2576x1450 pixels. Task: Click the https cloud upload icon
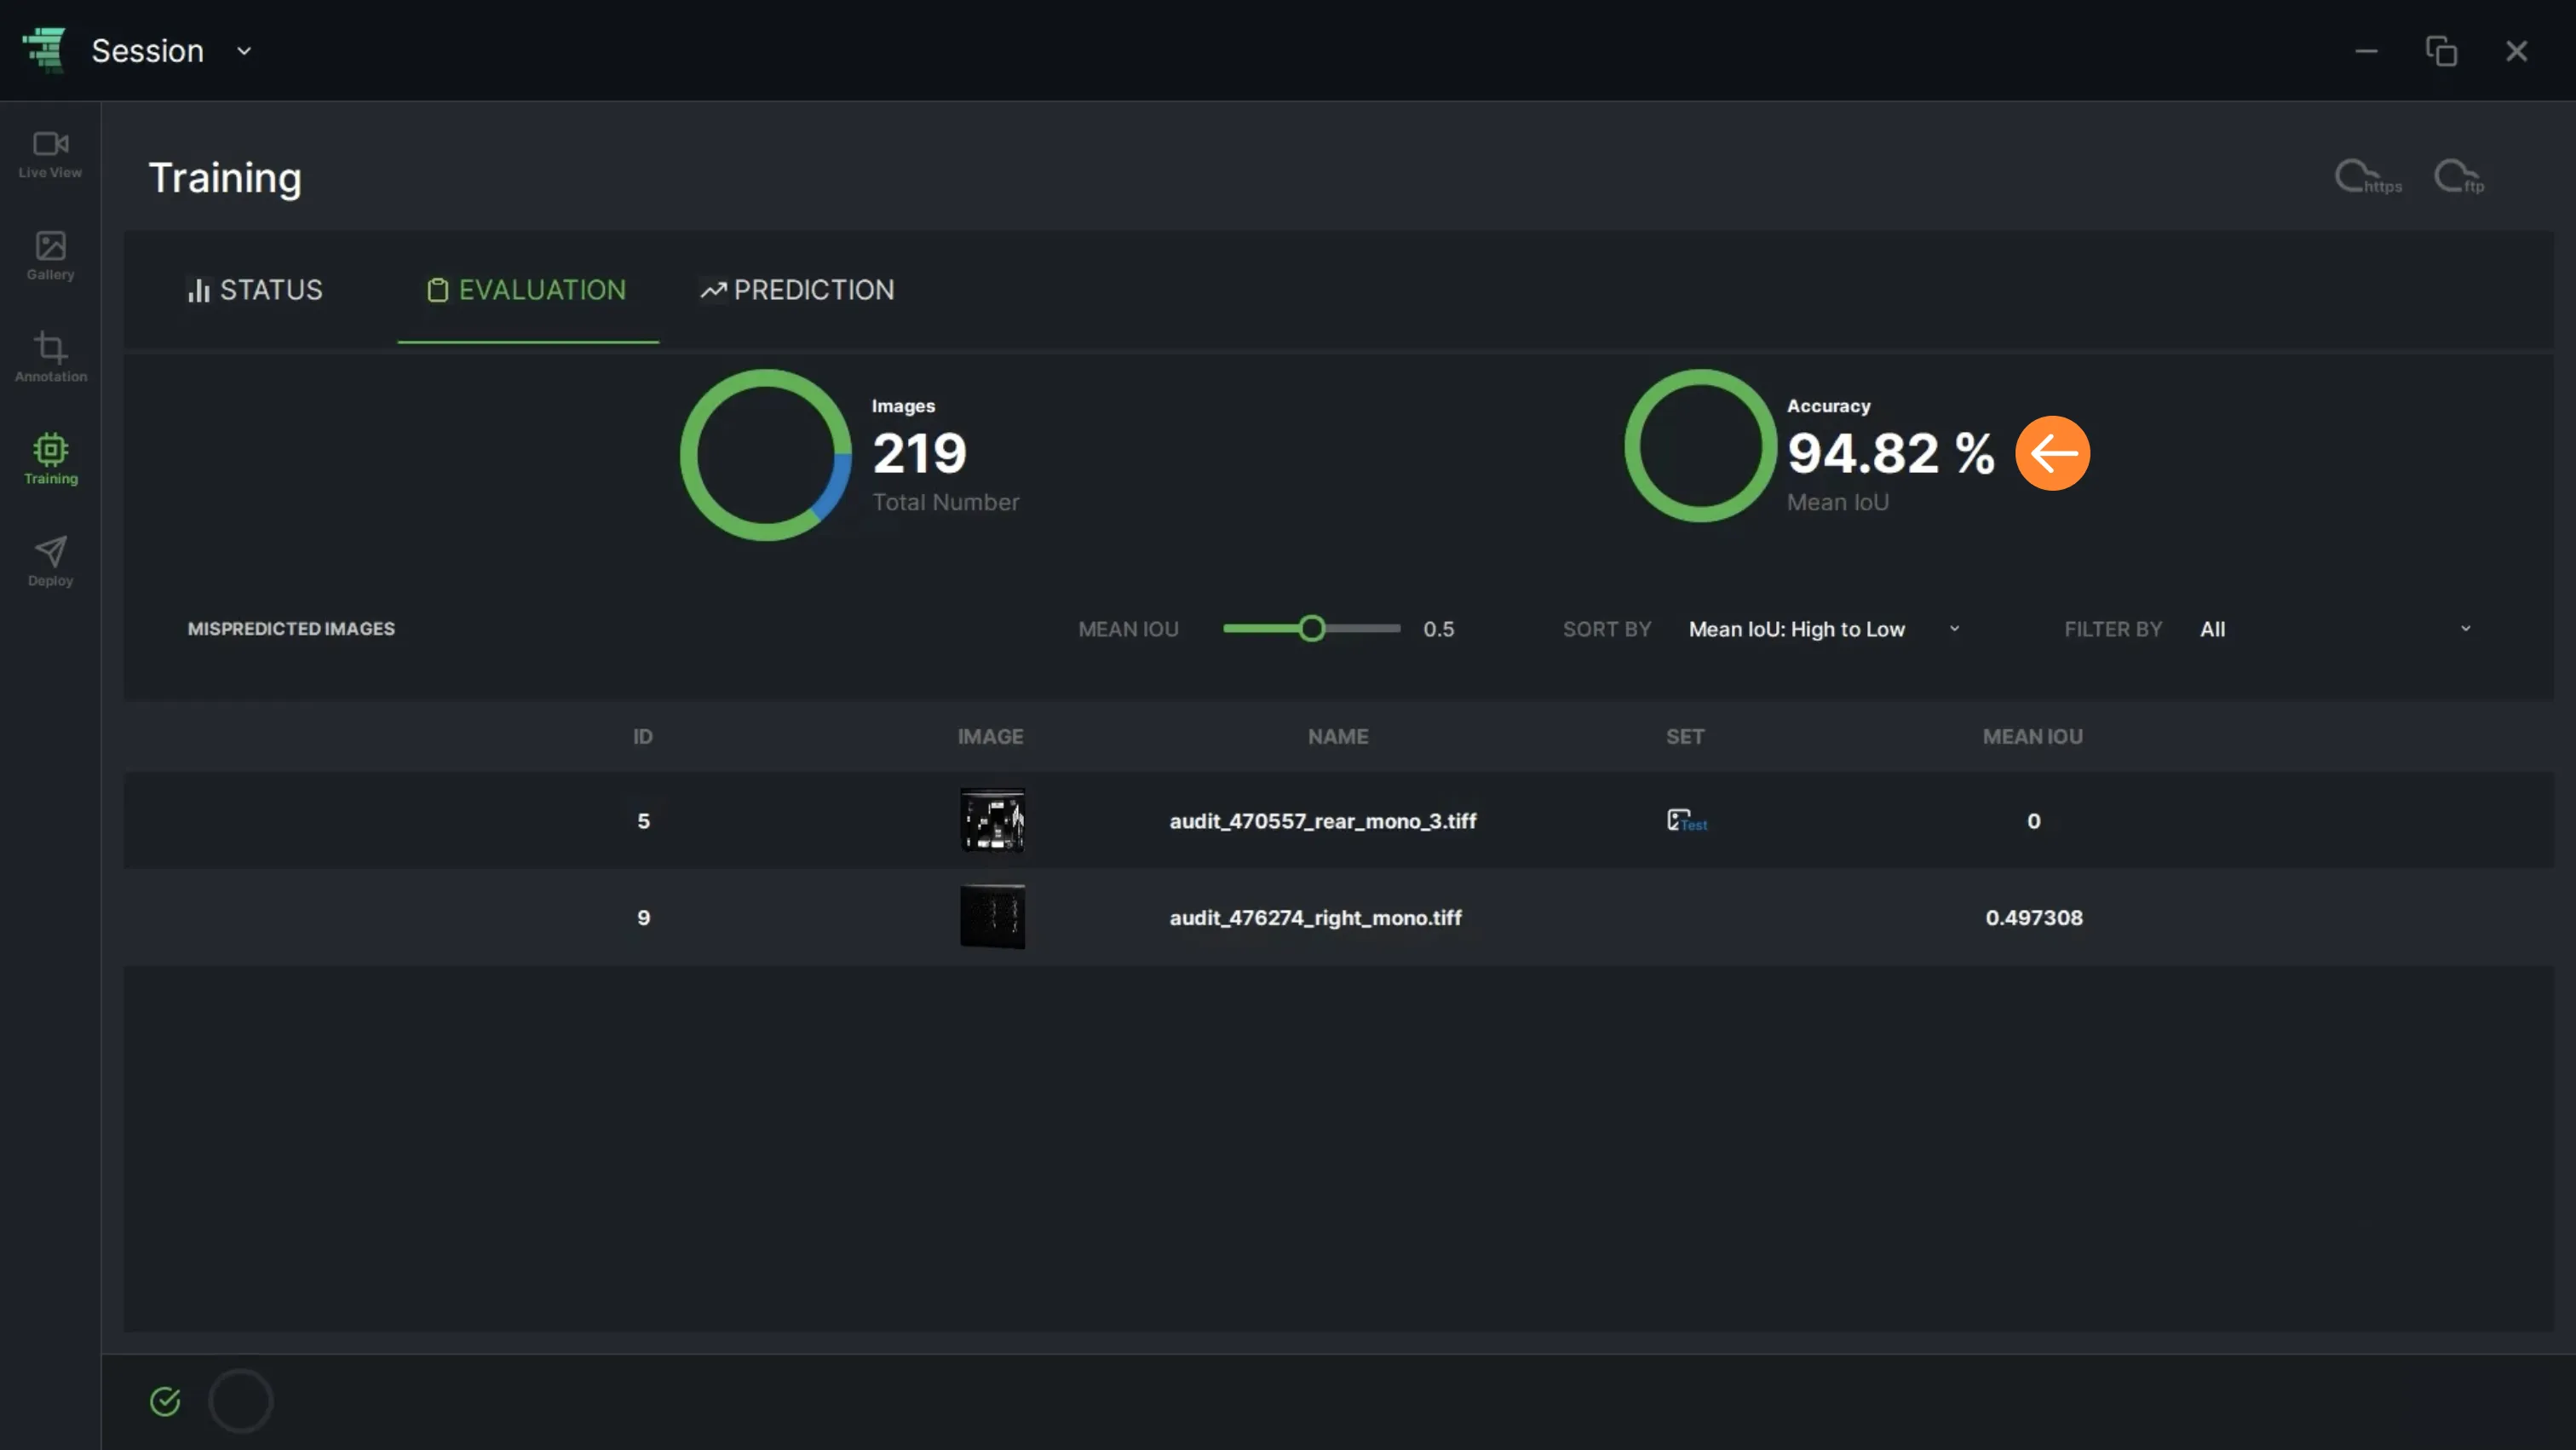coord(2367,178)
